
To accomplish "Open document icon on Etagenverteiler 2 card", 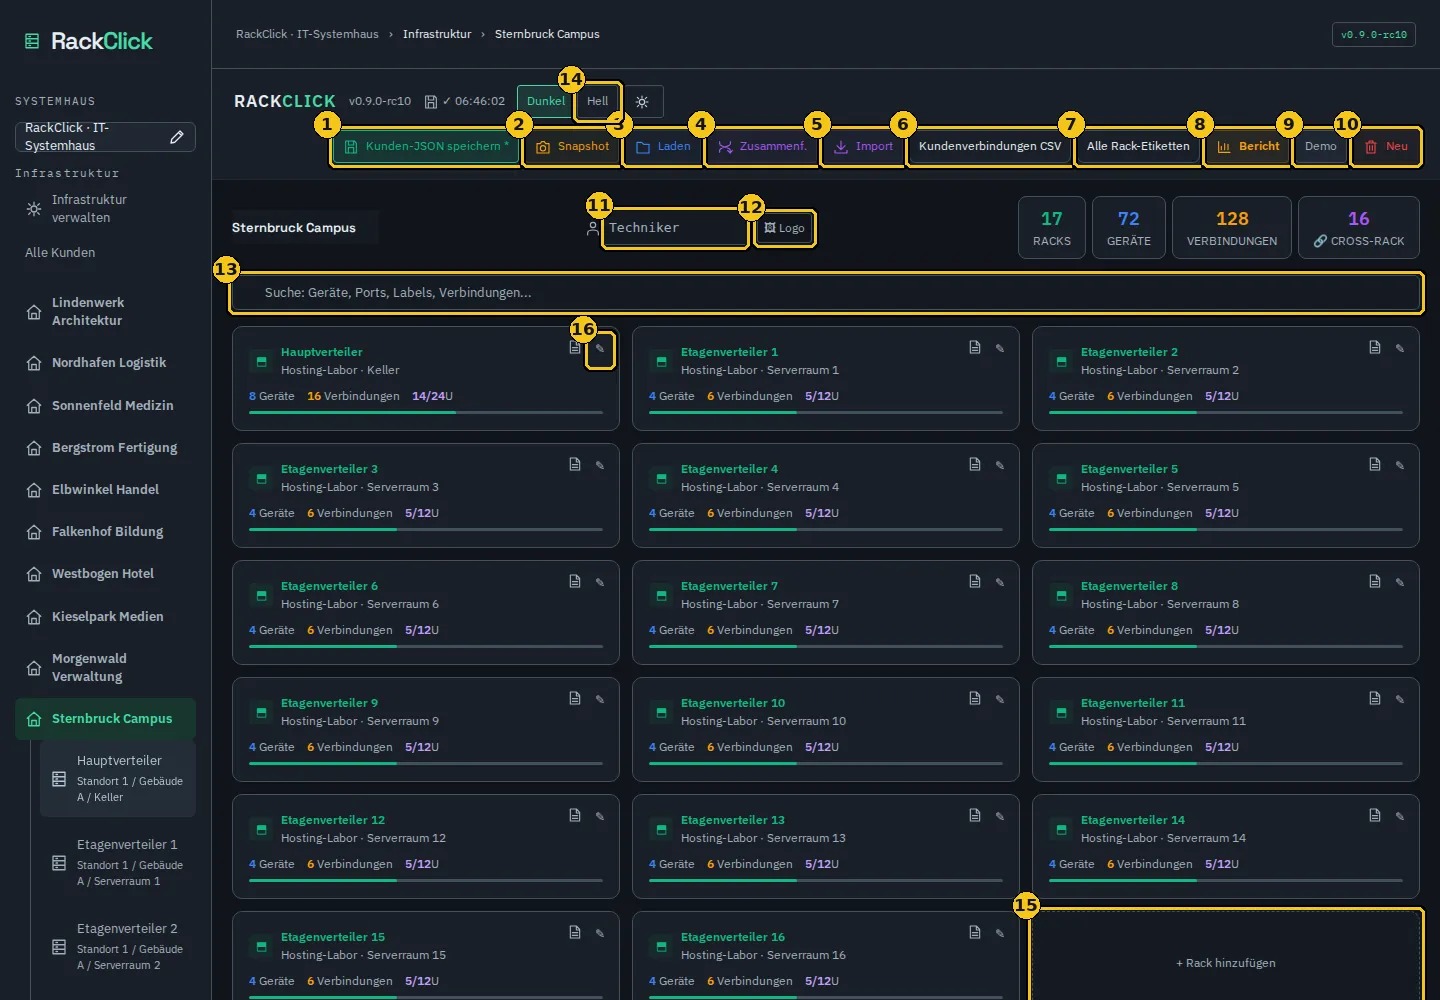I will pyautogui.click(x=1375, y=347).
